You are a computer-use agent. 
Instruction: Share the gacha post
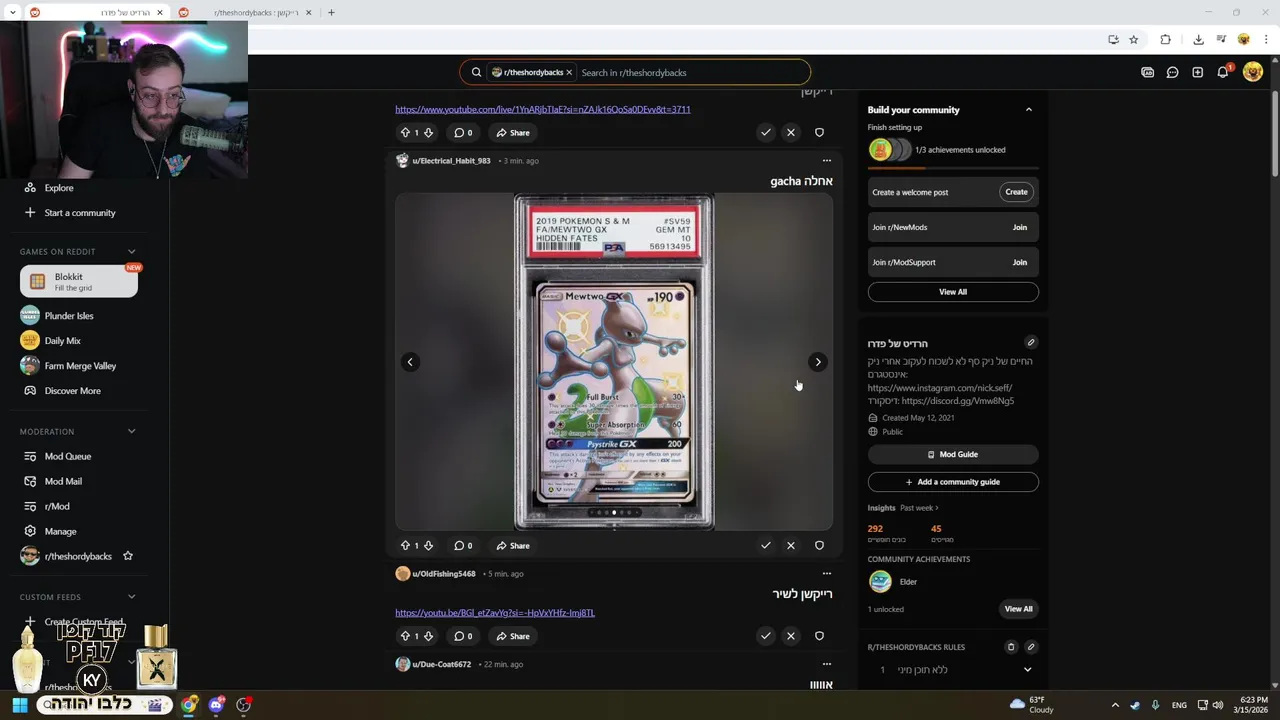click(513, 545)
